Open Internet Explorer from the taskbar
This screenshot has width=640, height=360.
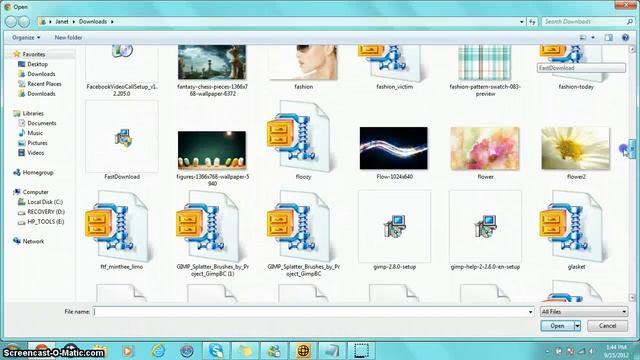[x=158, y=351]
